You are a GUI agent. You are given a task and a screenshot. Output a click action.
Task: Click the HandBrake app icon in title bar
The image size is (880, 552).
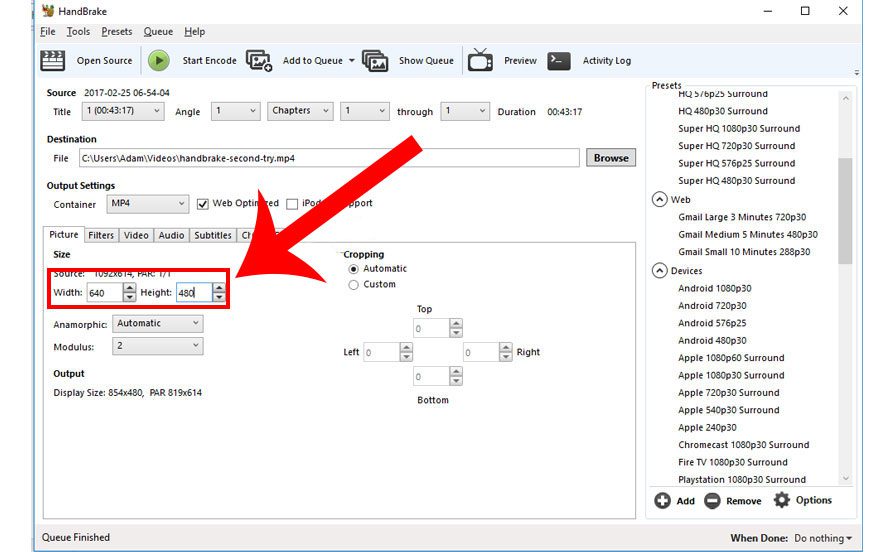[48, 11]
